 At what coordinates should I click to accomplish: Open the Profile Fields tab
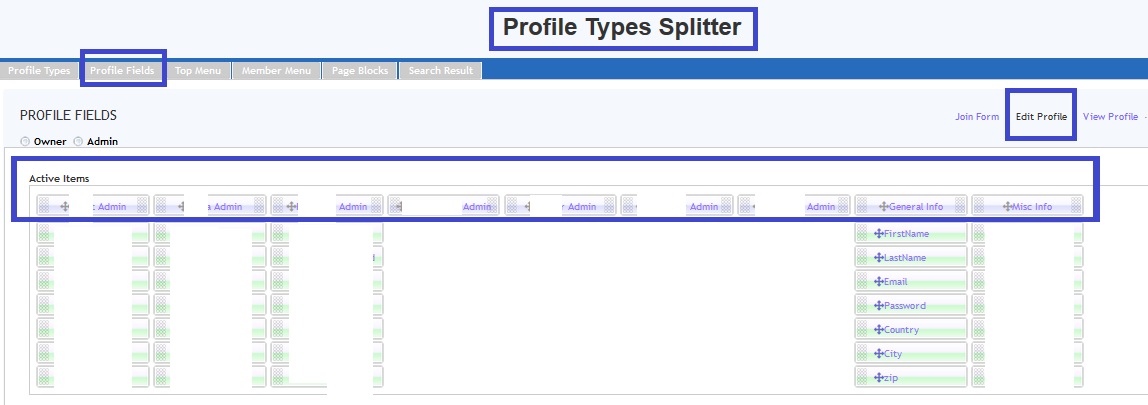click(x=122, y=71)
